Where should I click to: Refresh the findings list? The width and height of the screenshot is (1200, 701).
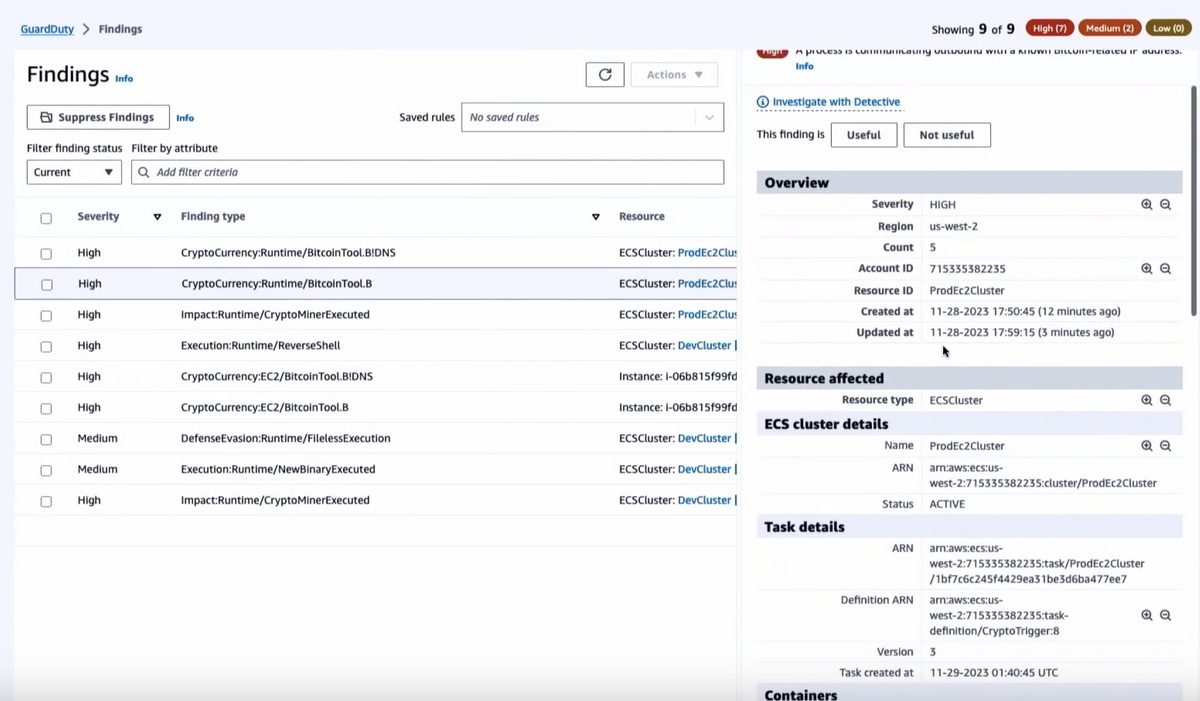pyautogui.click(x=605, y=75)
